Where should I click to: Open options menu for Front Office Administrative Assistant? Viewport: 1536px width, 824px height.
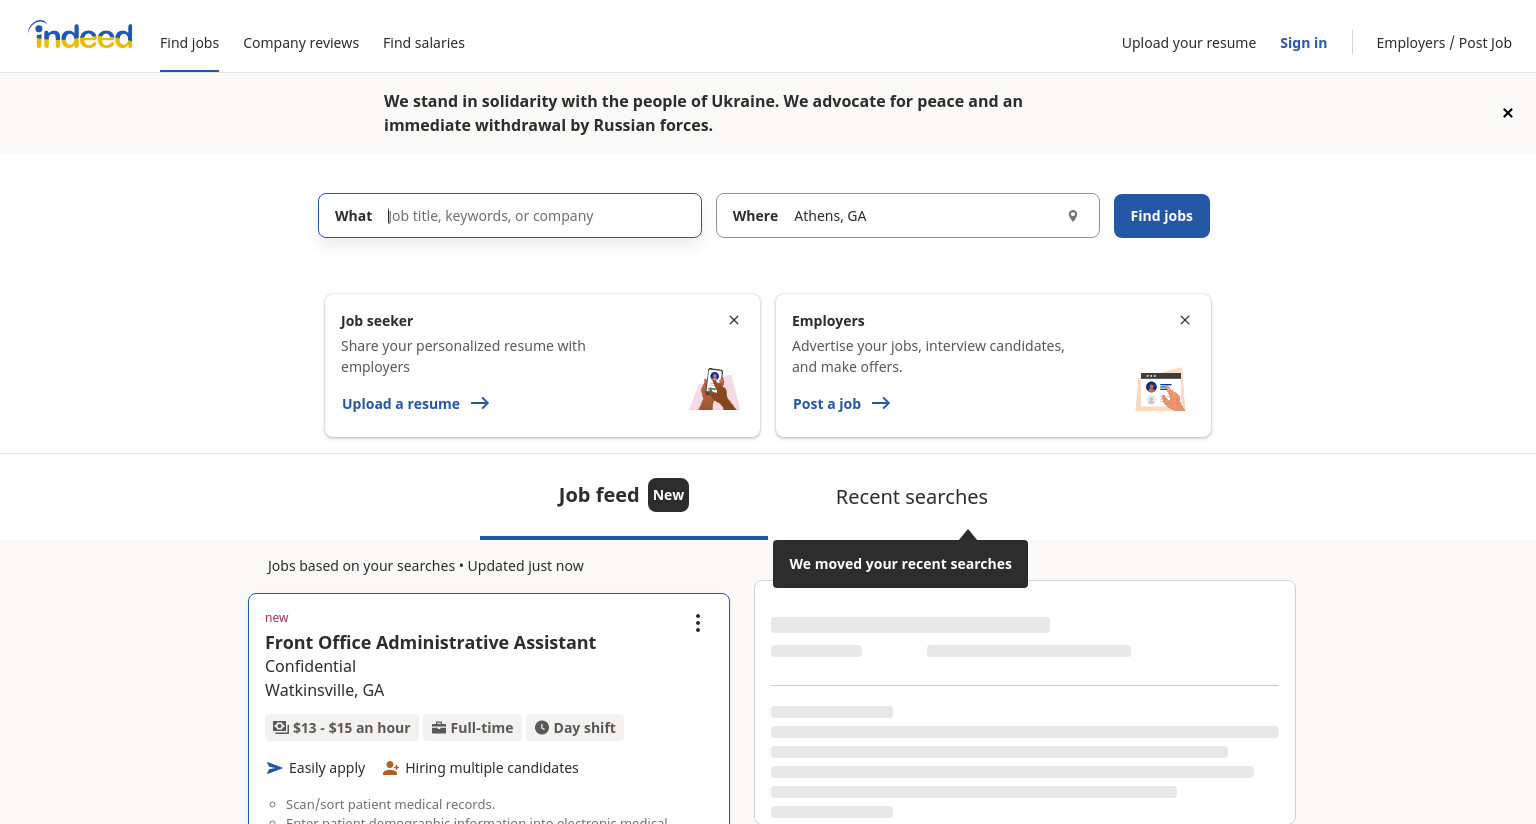click(698, 623)
